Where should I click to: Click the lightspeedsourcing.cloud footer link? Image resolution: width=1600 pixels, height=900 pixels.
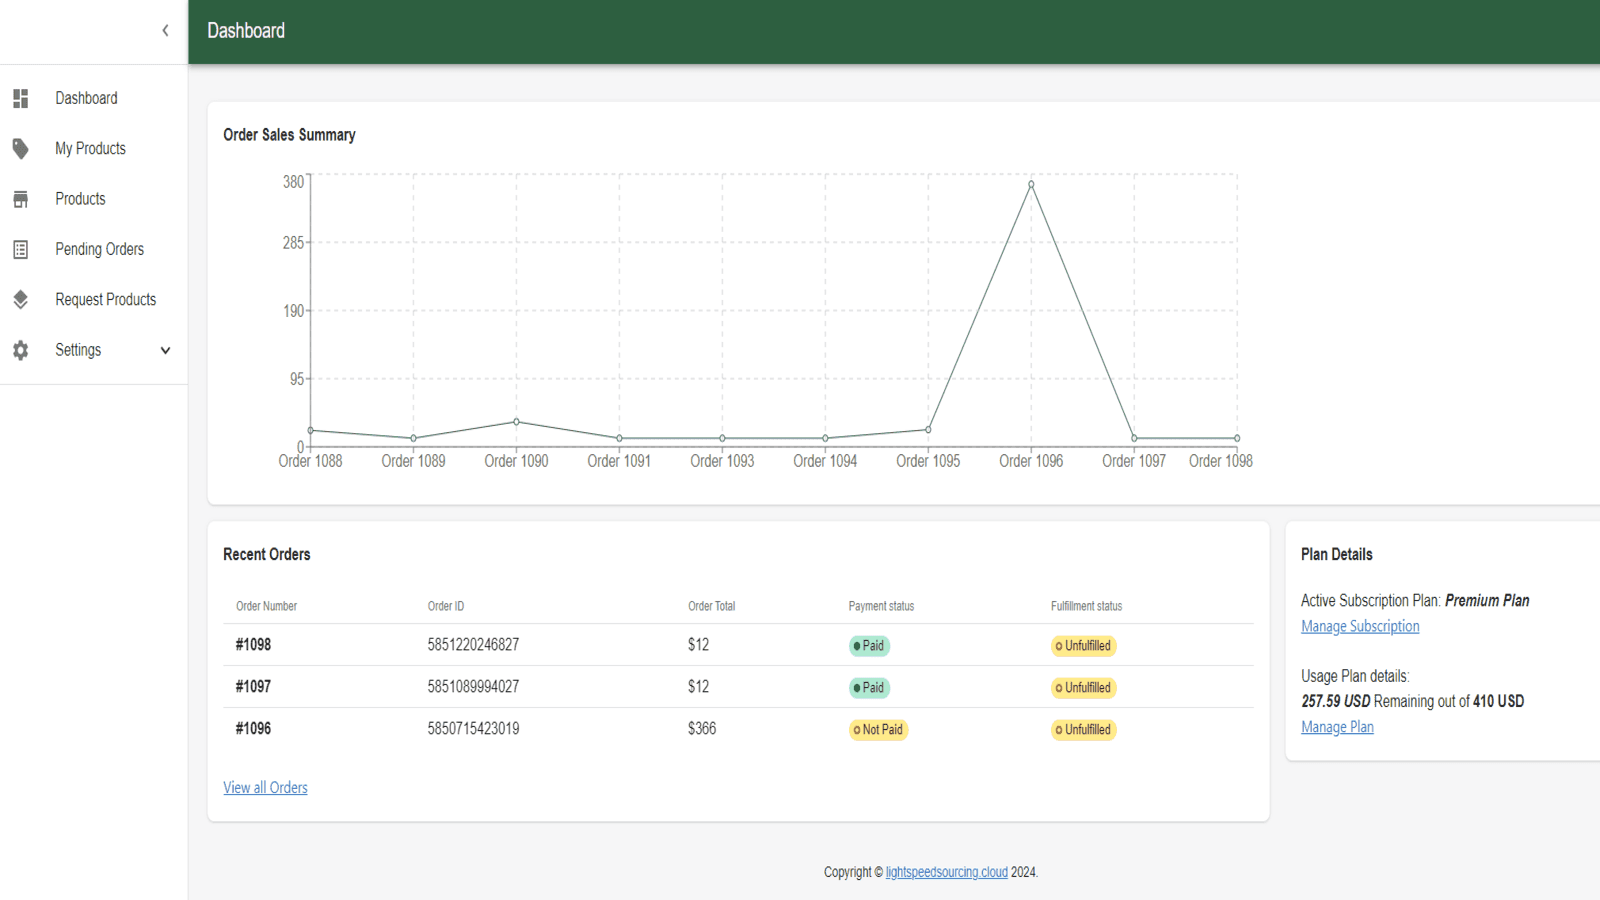pyautogui.click(x=946, y=871)
